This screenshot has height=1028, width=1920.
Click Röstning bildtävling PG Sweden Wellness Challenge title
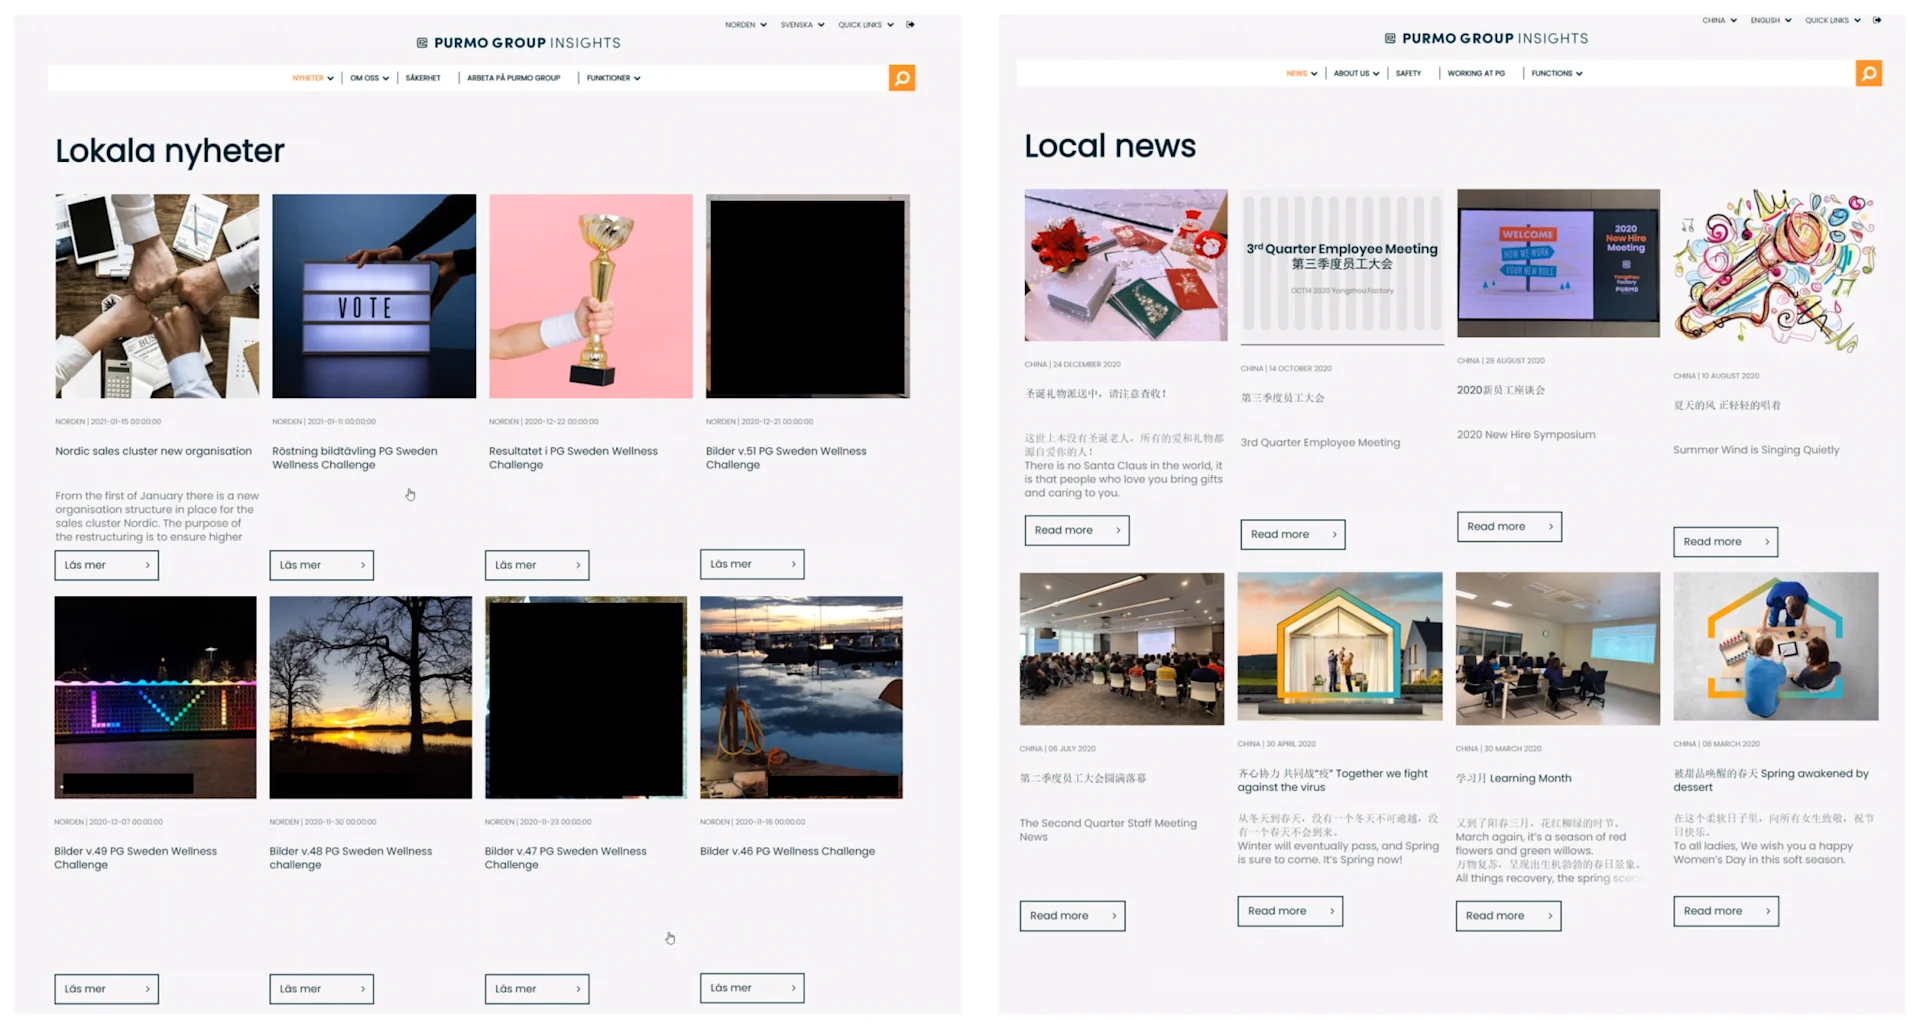click(x=355, y=458)
